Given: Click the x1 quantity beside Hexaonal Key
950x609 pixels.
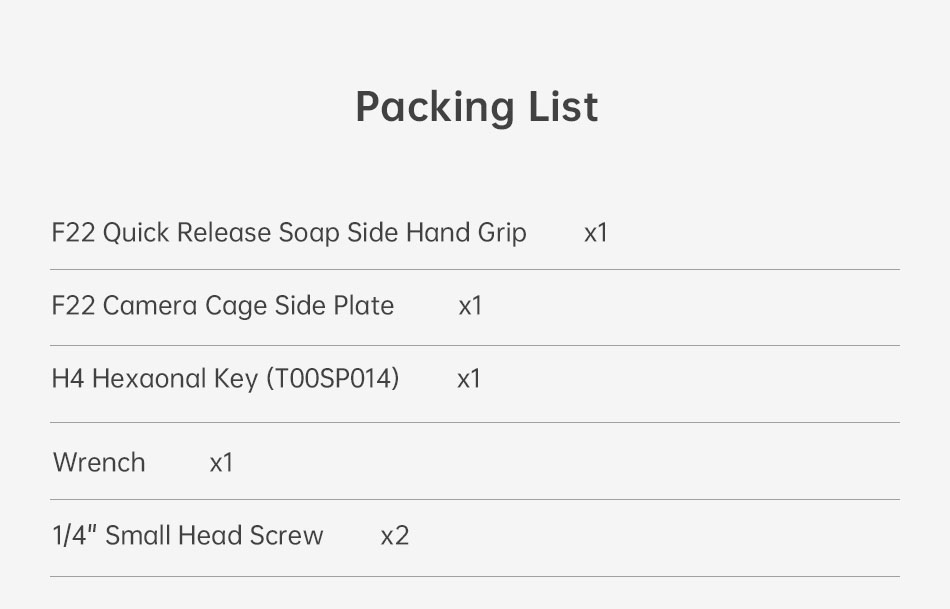Looking at the screenshot, I should [x=469, y=379].
